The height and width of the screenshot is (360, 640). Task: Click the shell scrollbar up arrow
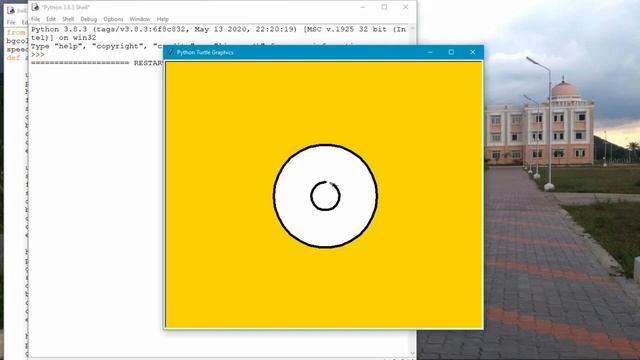(412, 28)
